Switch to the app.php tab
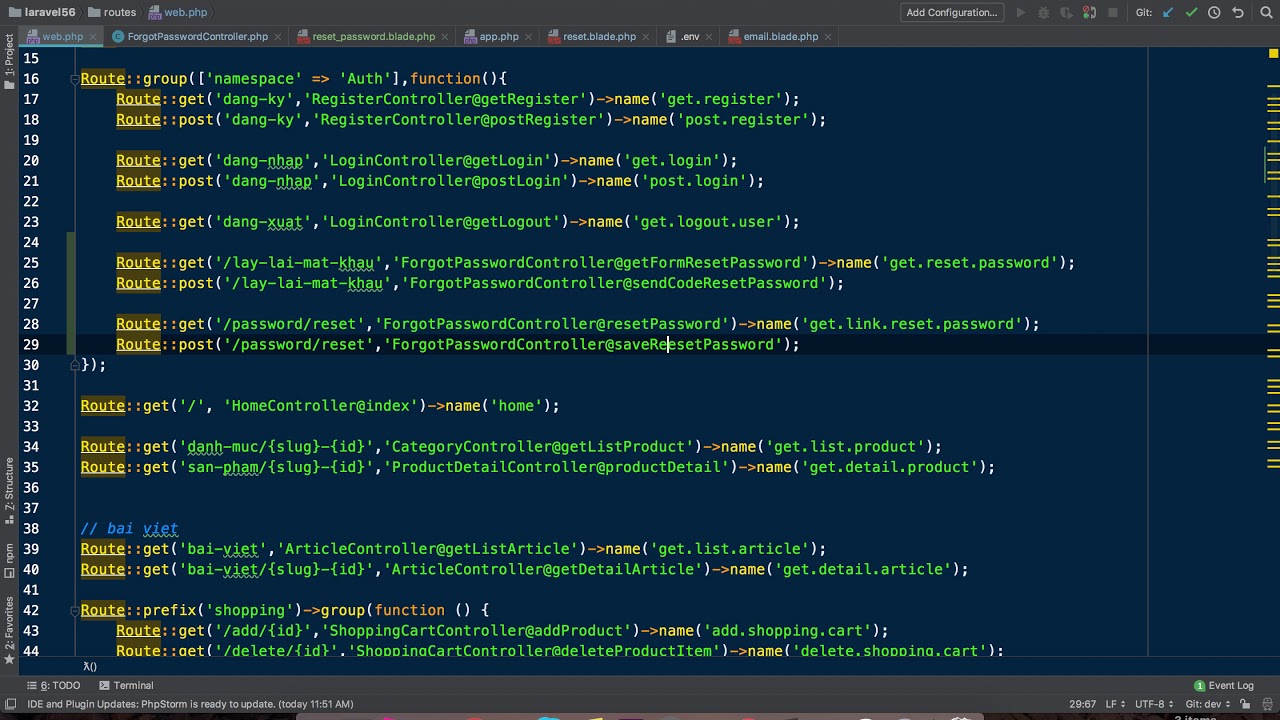Screen dimensions: 1280x720 tap(499, 37)
